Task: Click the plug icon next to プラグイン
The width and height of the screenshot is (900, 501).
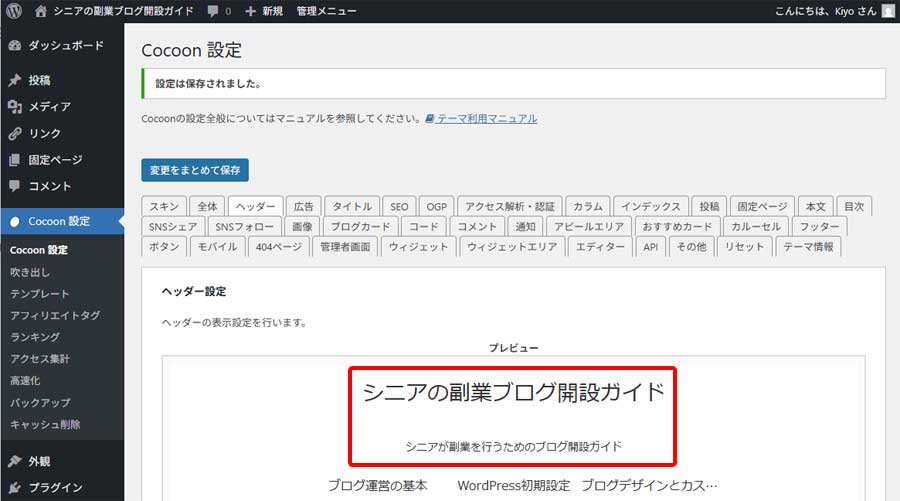Action: 15,487
